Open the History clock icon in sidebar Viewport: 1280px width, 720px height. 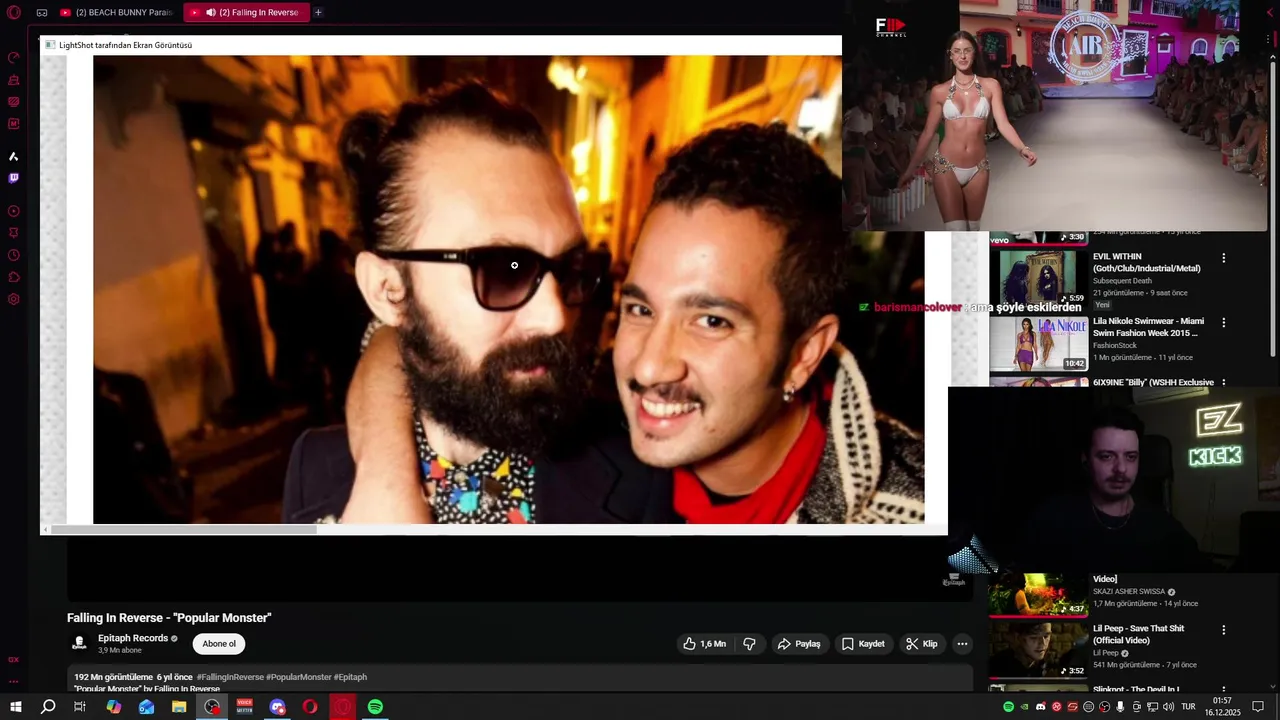point(14,255)
